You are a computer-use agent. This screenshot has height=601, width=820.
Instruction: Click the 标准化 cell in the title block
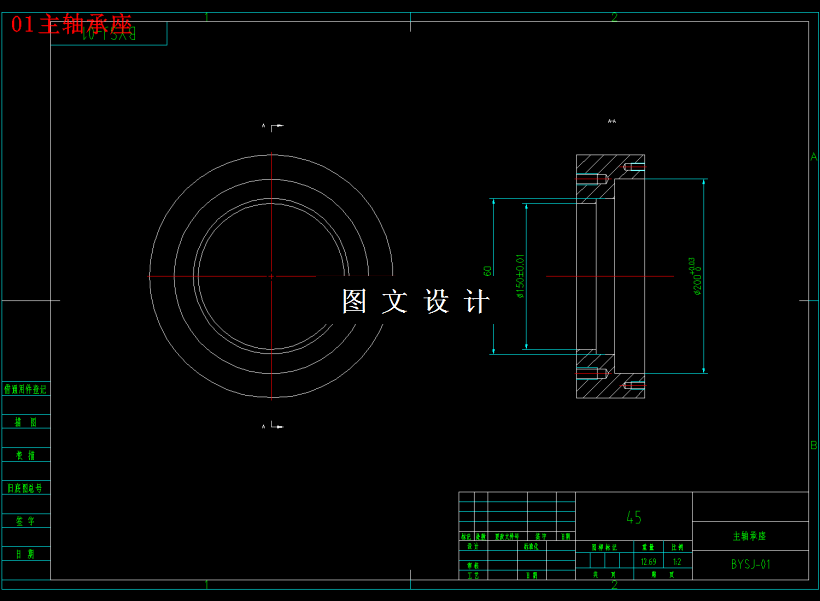531,546
